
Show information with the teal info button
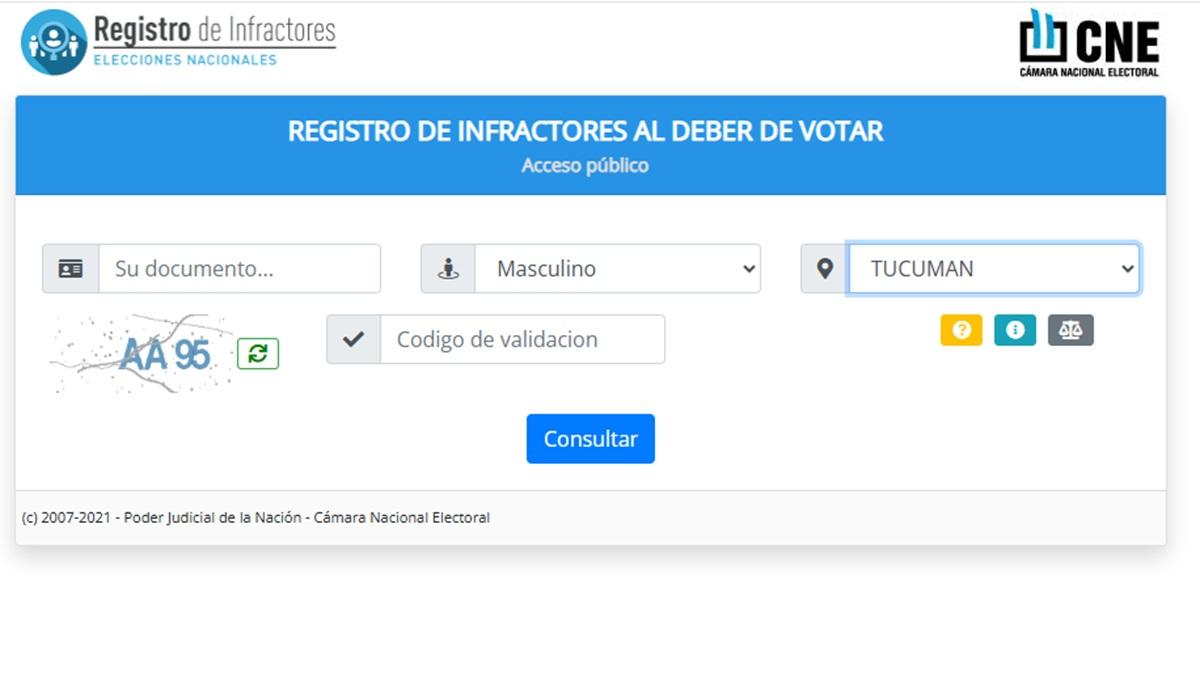point(1015,330)
